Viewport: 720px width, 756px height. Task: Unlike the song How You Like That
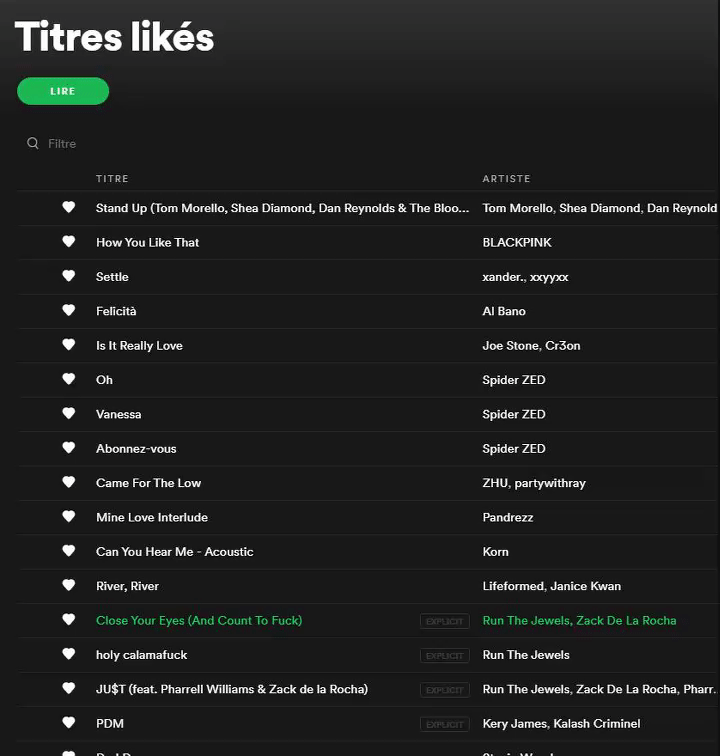pyautogui.click(x=68, y=242)
